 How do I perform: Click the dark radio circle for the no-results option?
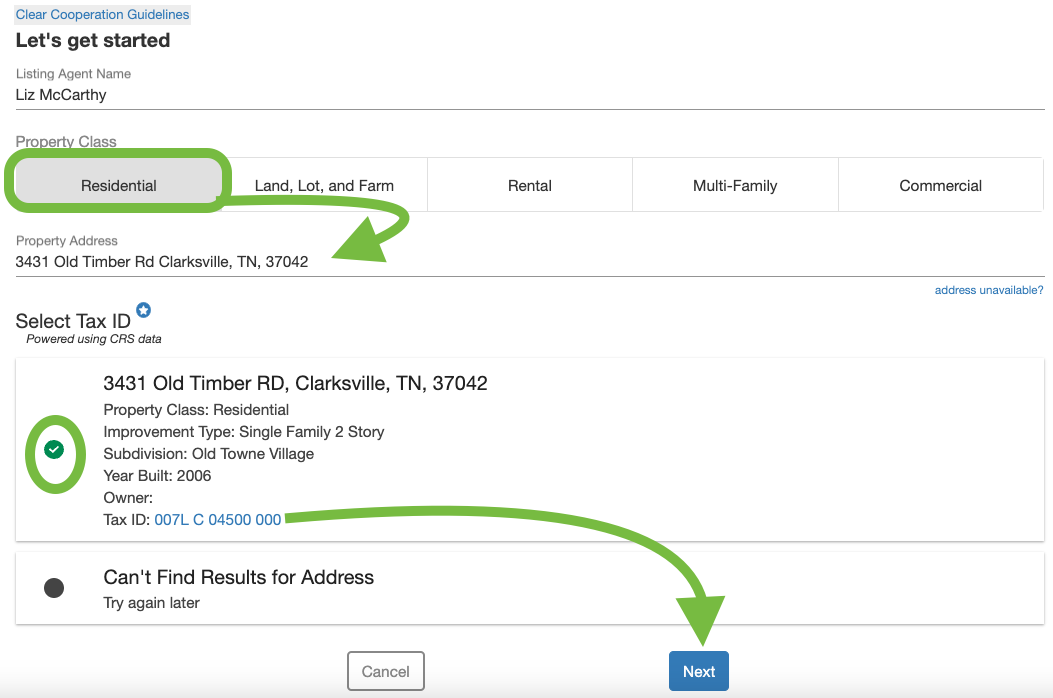tap(54, 588)
